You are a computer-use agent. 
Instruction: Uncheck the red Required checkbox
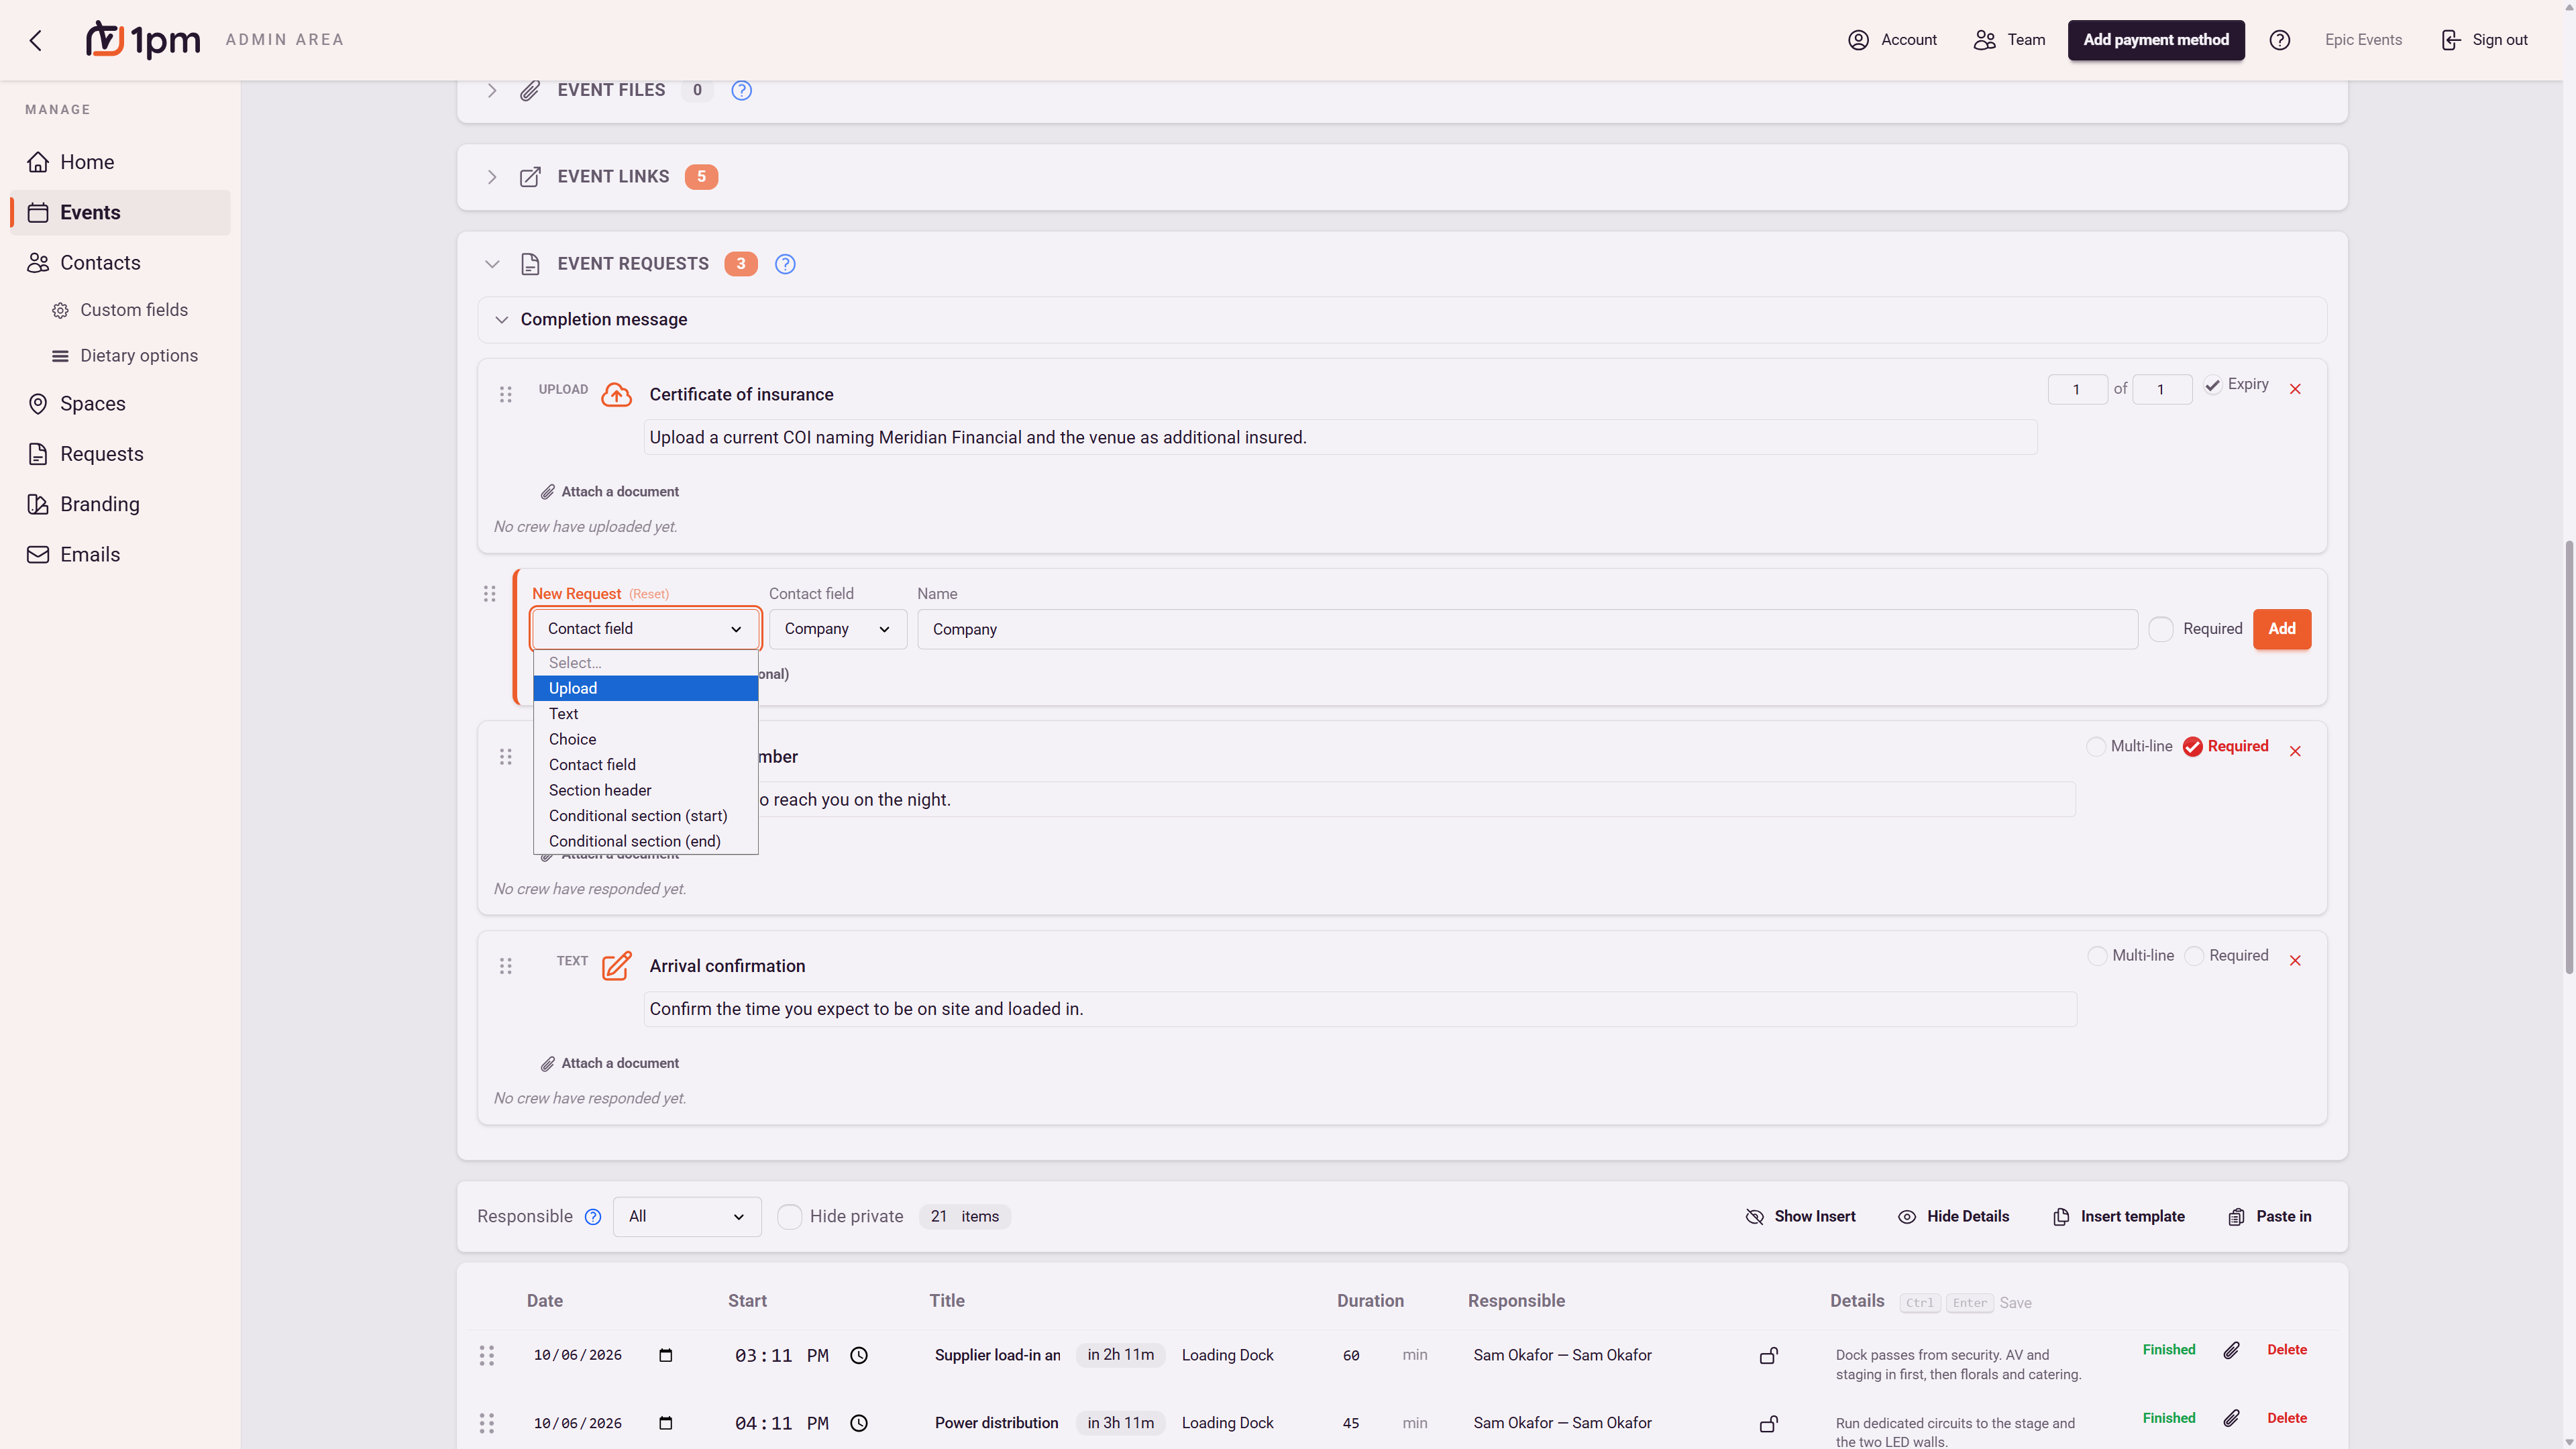[2192, 747]
